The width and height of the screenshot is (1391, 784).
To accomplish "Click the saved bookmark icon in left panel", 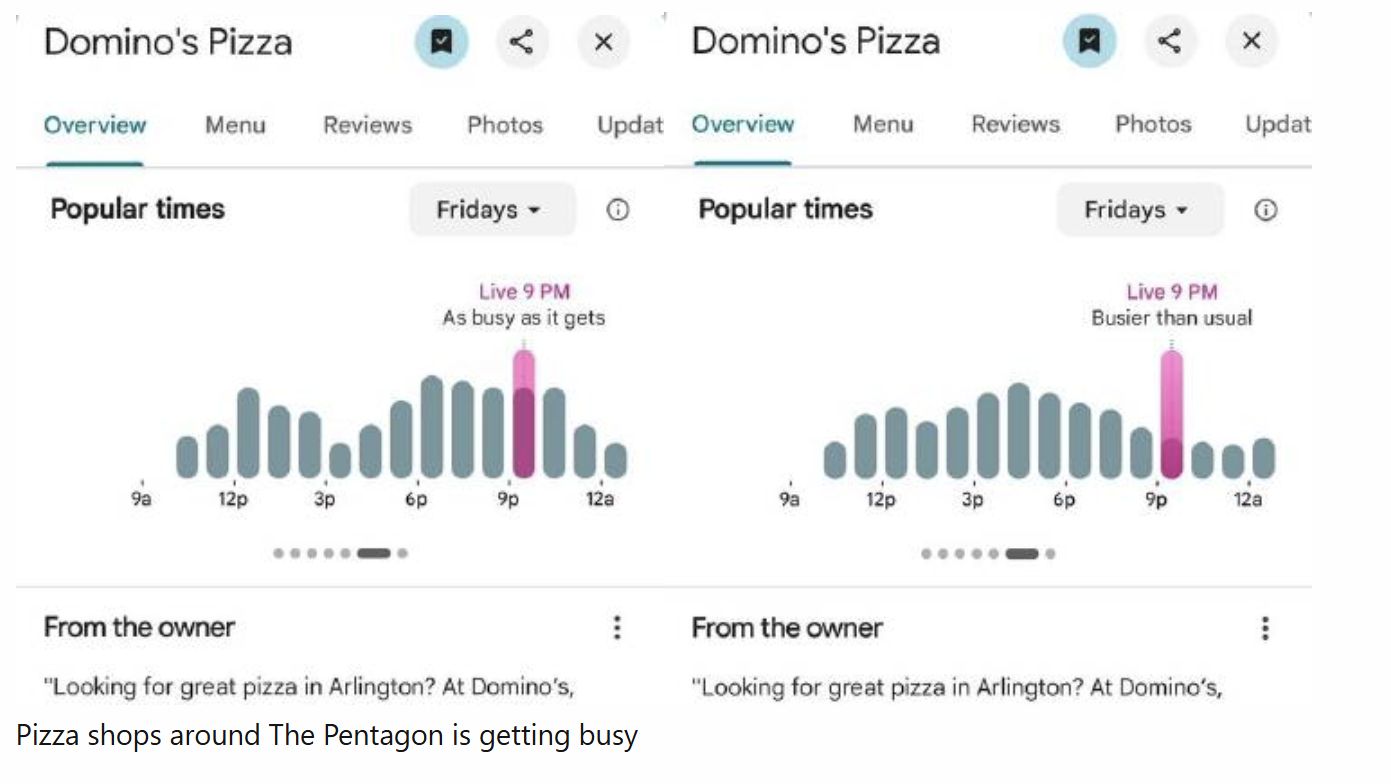I will tap(441, 42).
